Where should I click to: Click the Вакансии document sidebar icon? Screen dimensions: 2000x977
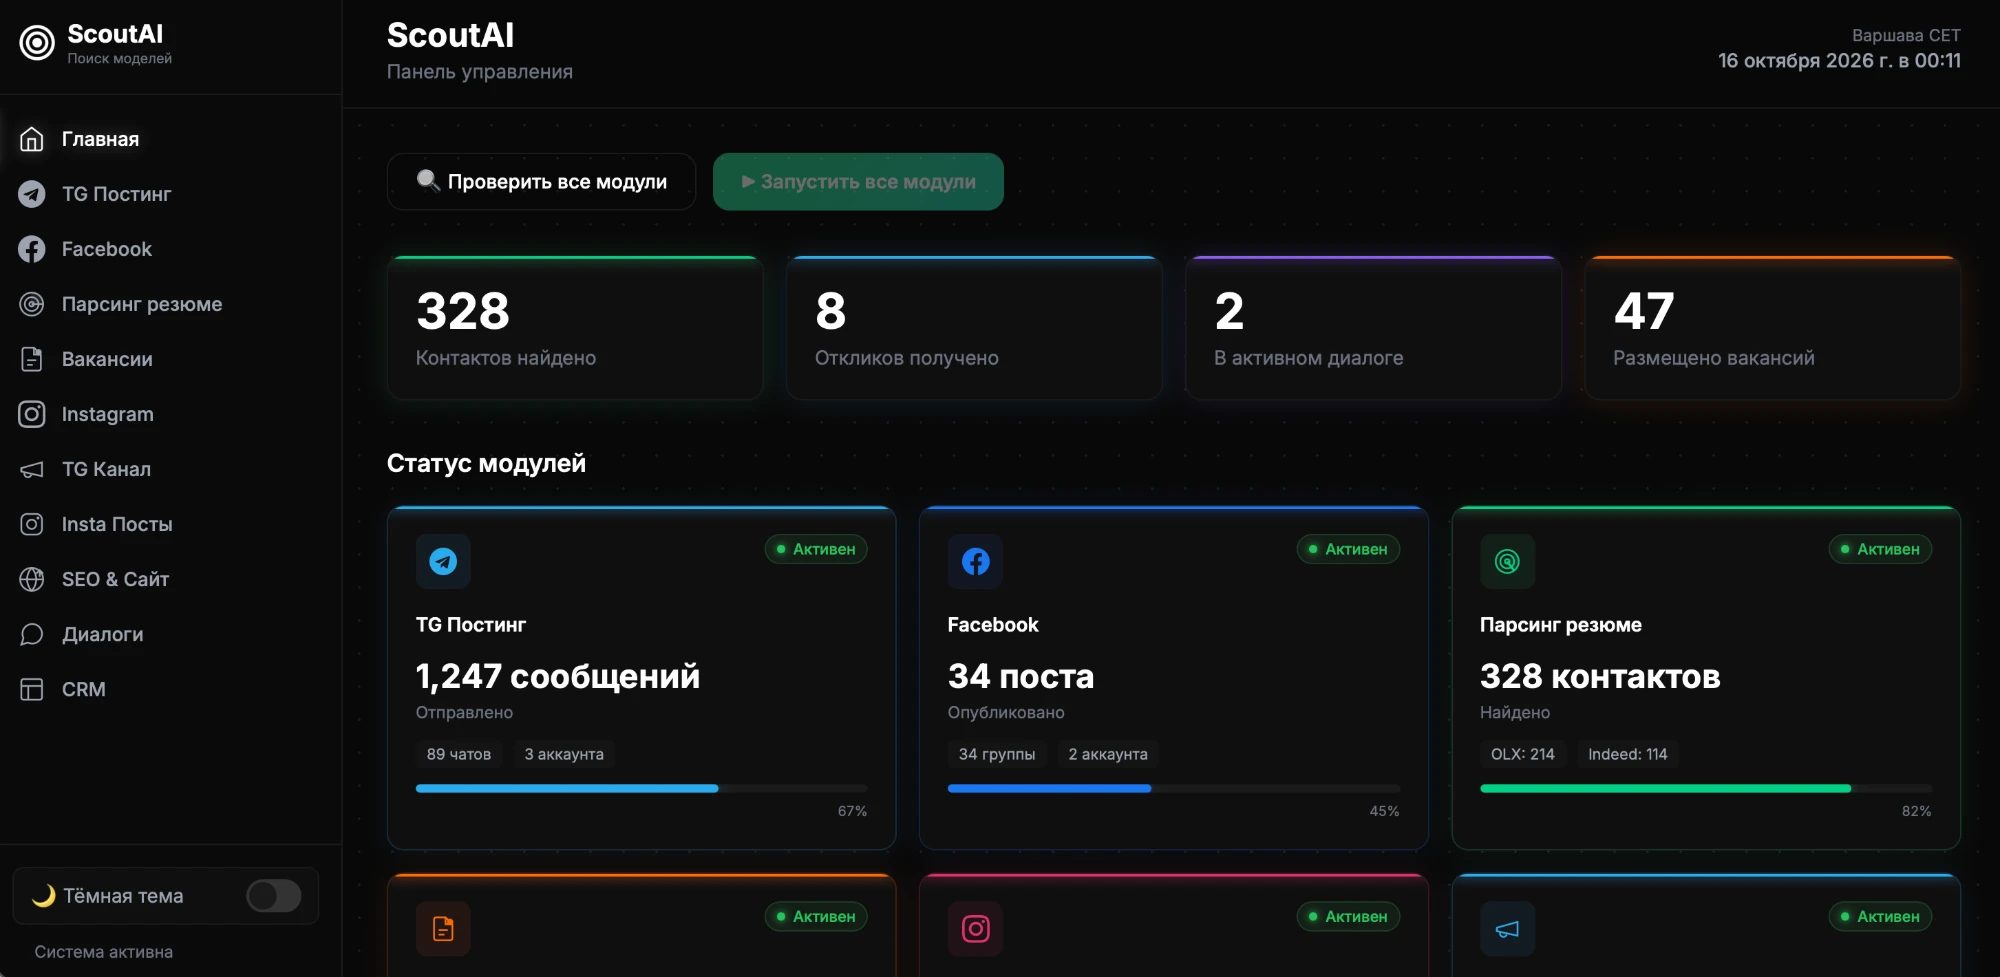pyautogui.click(x=32, y=359)
